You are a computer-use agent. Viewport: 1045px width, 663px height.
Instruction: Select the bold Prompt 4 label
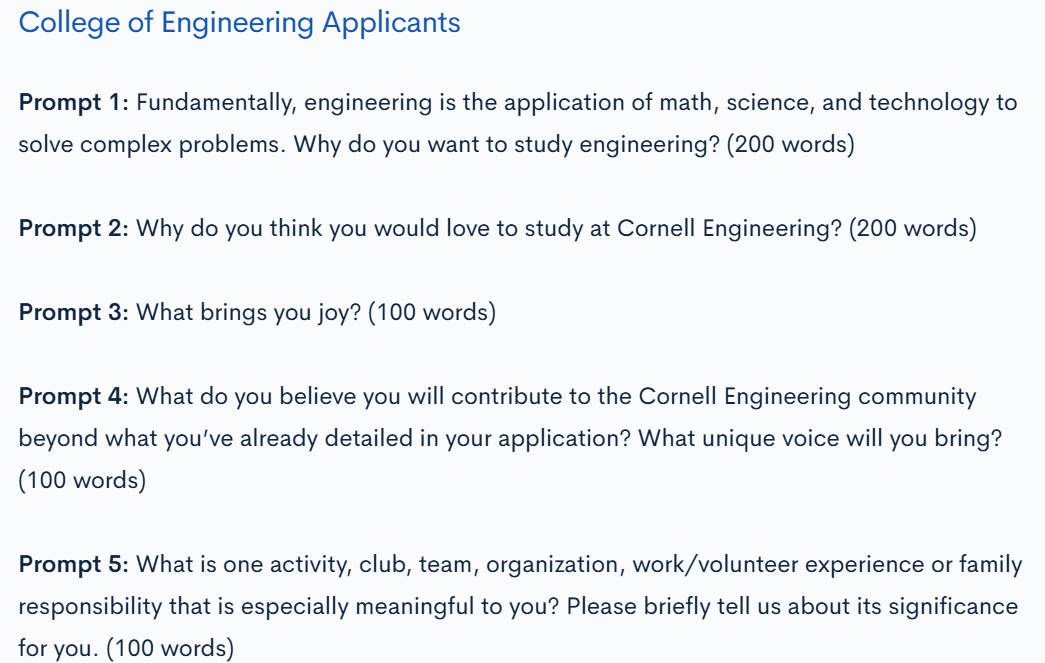[73, 397]
